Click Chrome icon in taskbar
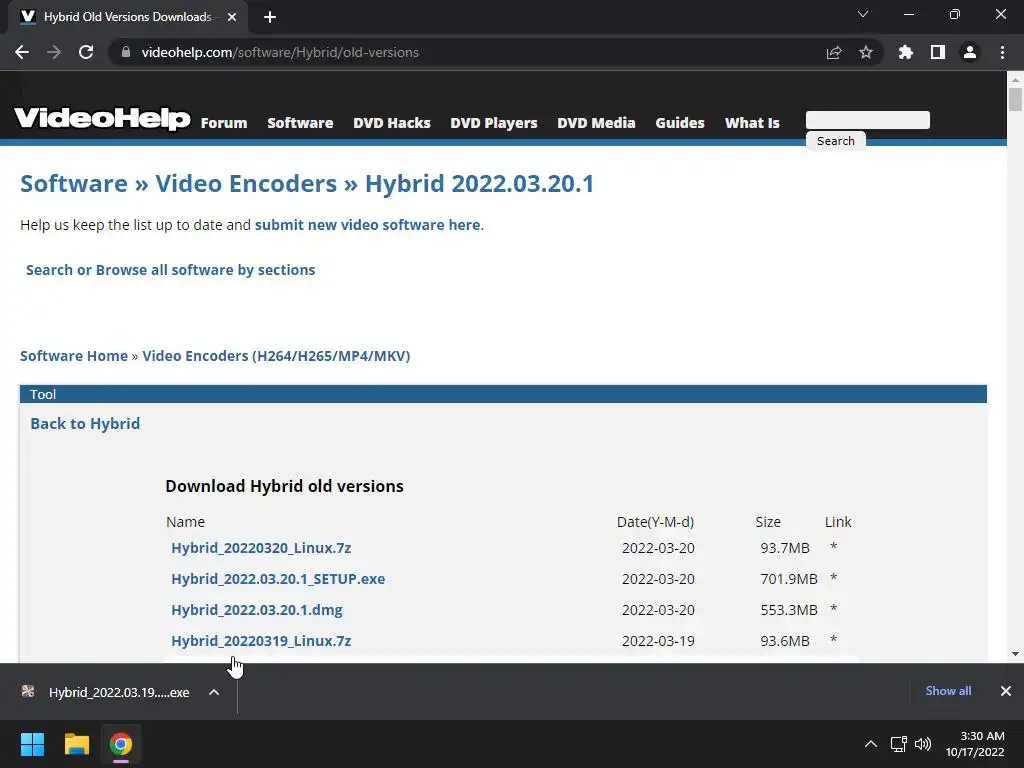Screen dimensions: 1024x768 (x=120, y=744)
